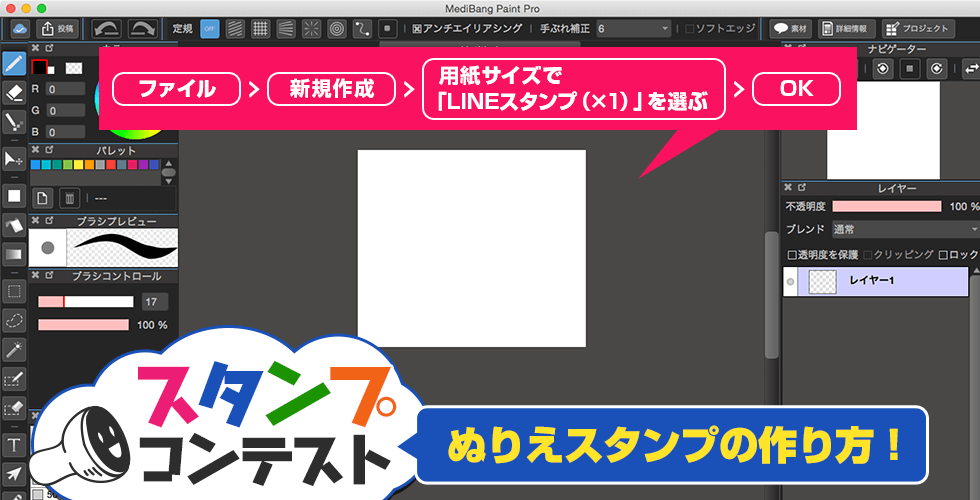
Task: Delete palette color with trash icon
Action: coord(69,199)
